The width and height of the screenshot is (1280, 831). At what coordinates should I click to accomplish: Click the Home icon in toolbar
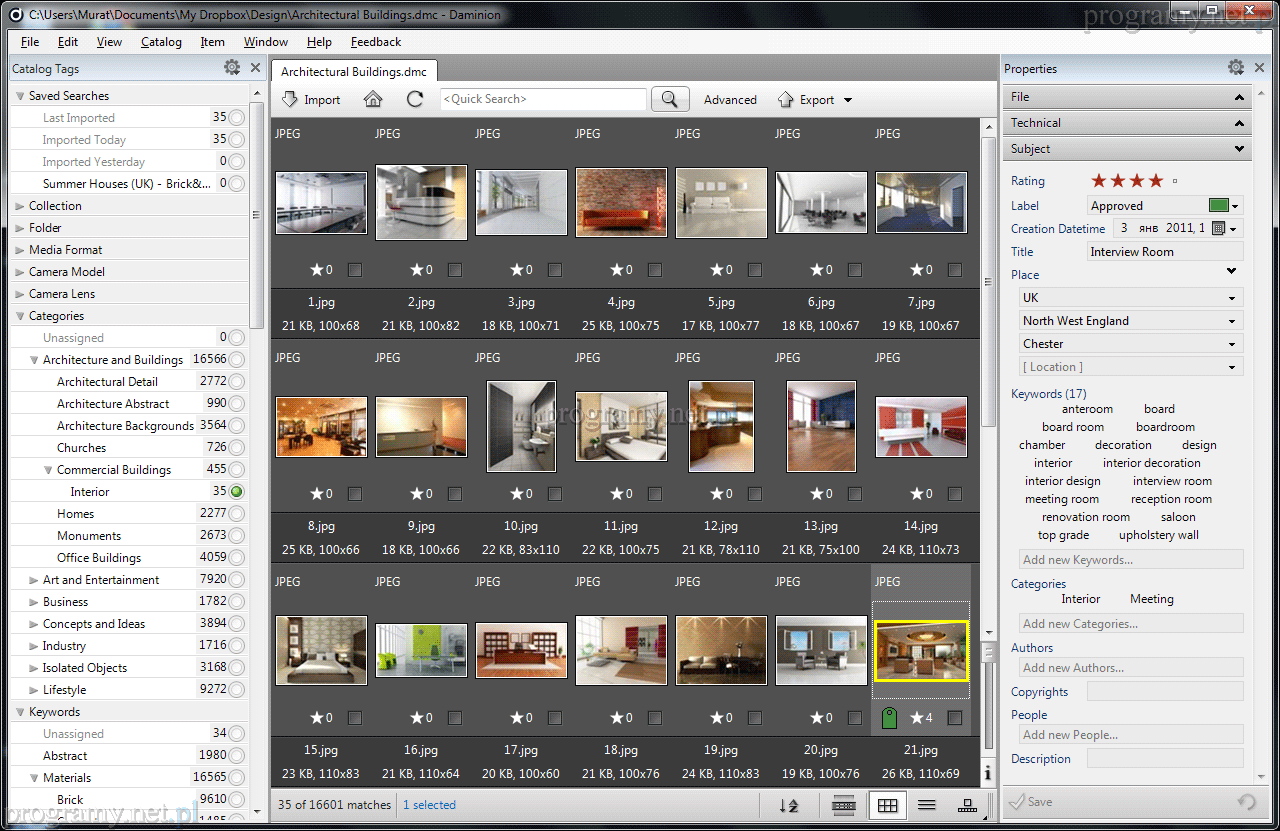click(x=373, y=99)
